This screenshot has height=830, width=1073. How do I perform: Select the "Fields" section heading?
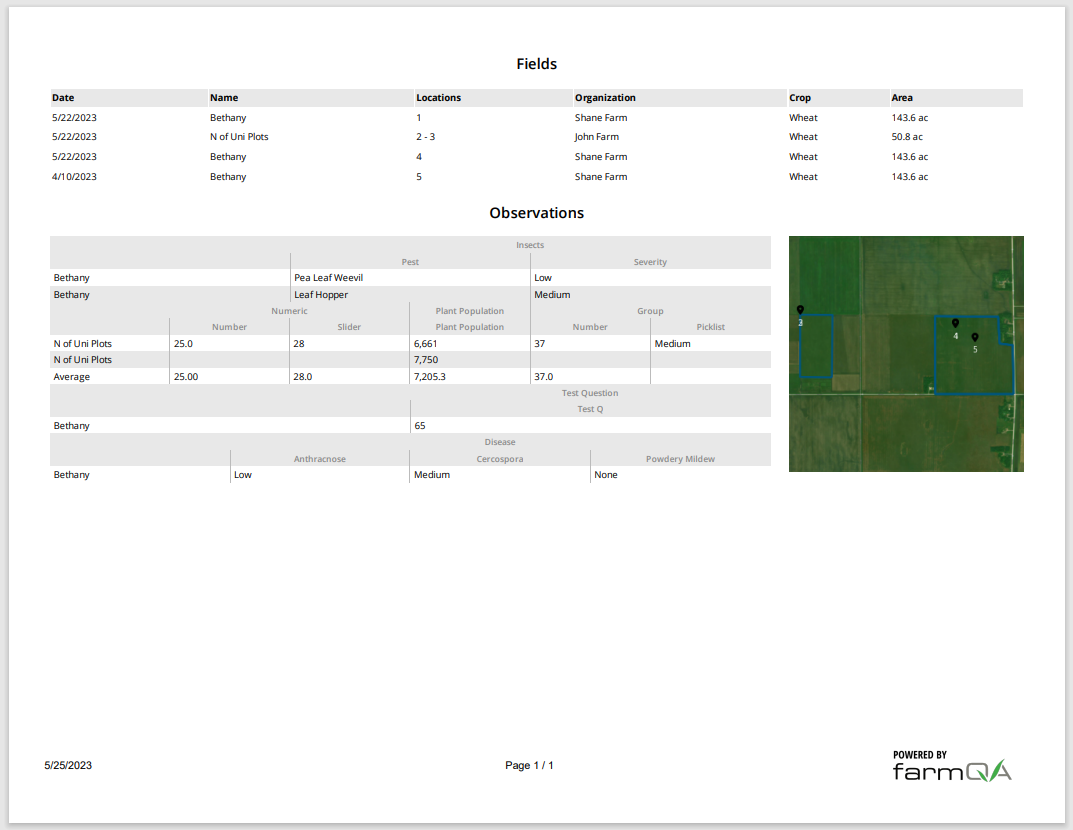[536, 64]
